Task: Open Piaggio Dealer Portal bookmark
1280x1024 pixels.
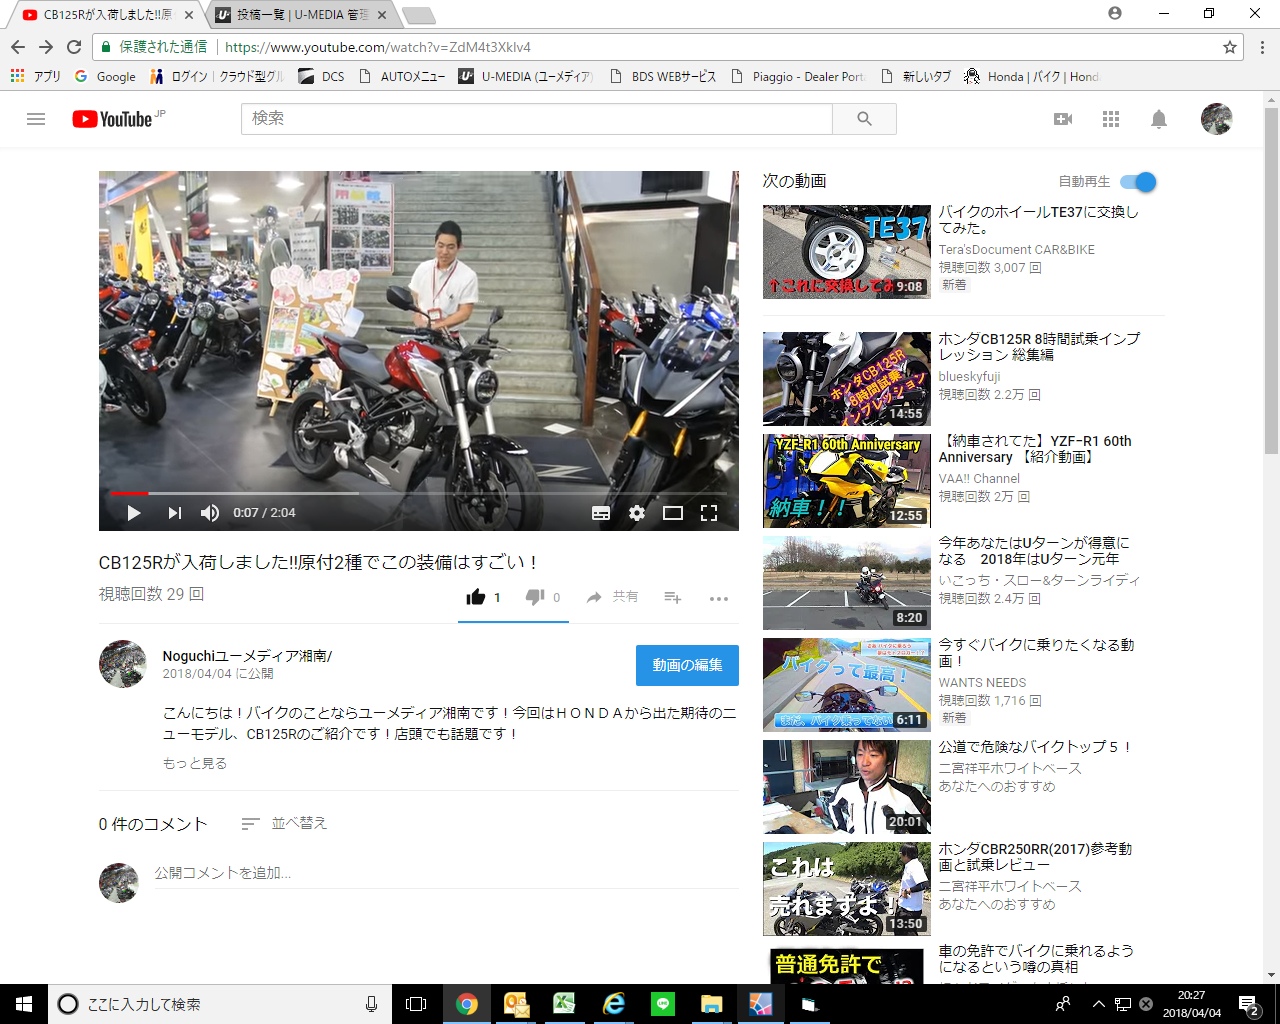Action: [x=798, y=76]
